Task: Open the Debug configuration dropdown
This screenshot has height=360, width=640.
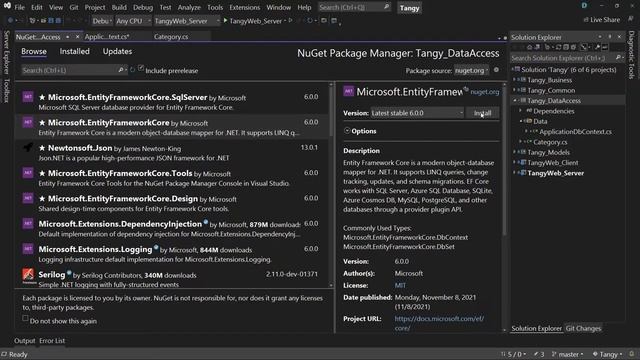Action: click(x=102, y=21)
